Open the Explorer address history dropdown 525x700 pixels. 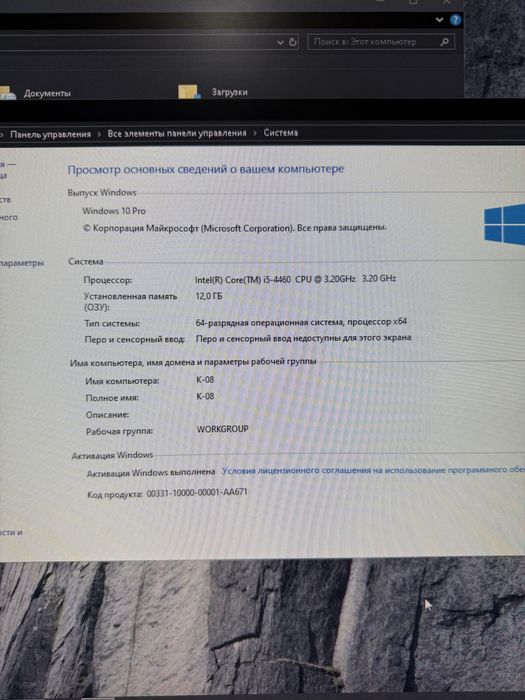[x=280, y=42]
